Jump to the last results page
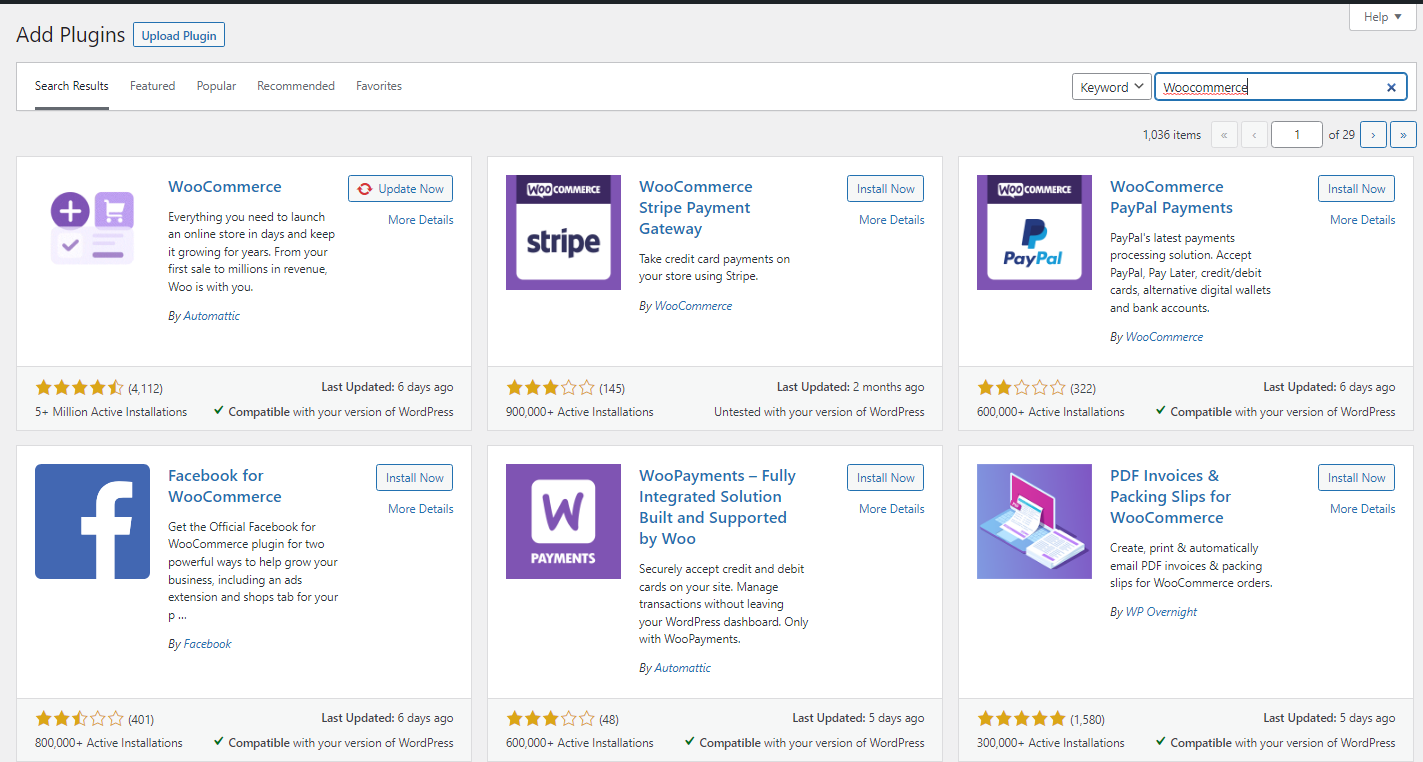This screenshot has height=762, width=1423. coord(1403,134)
